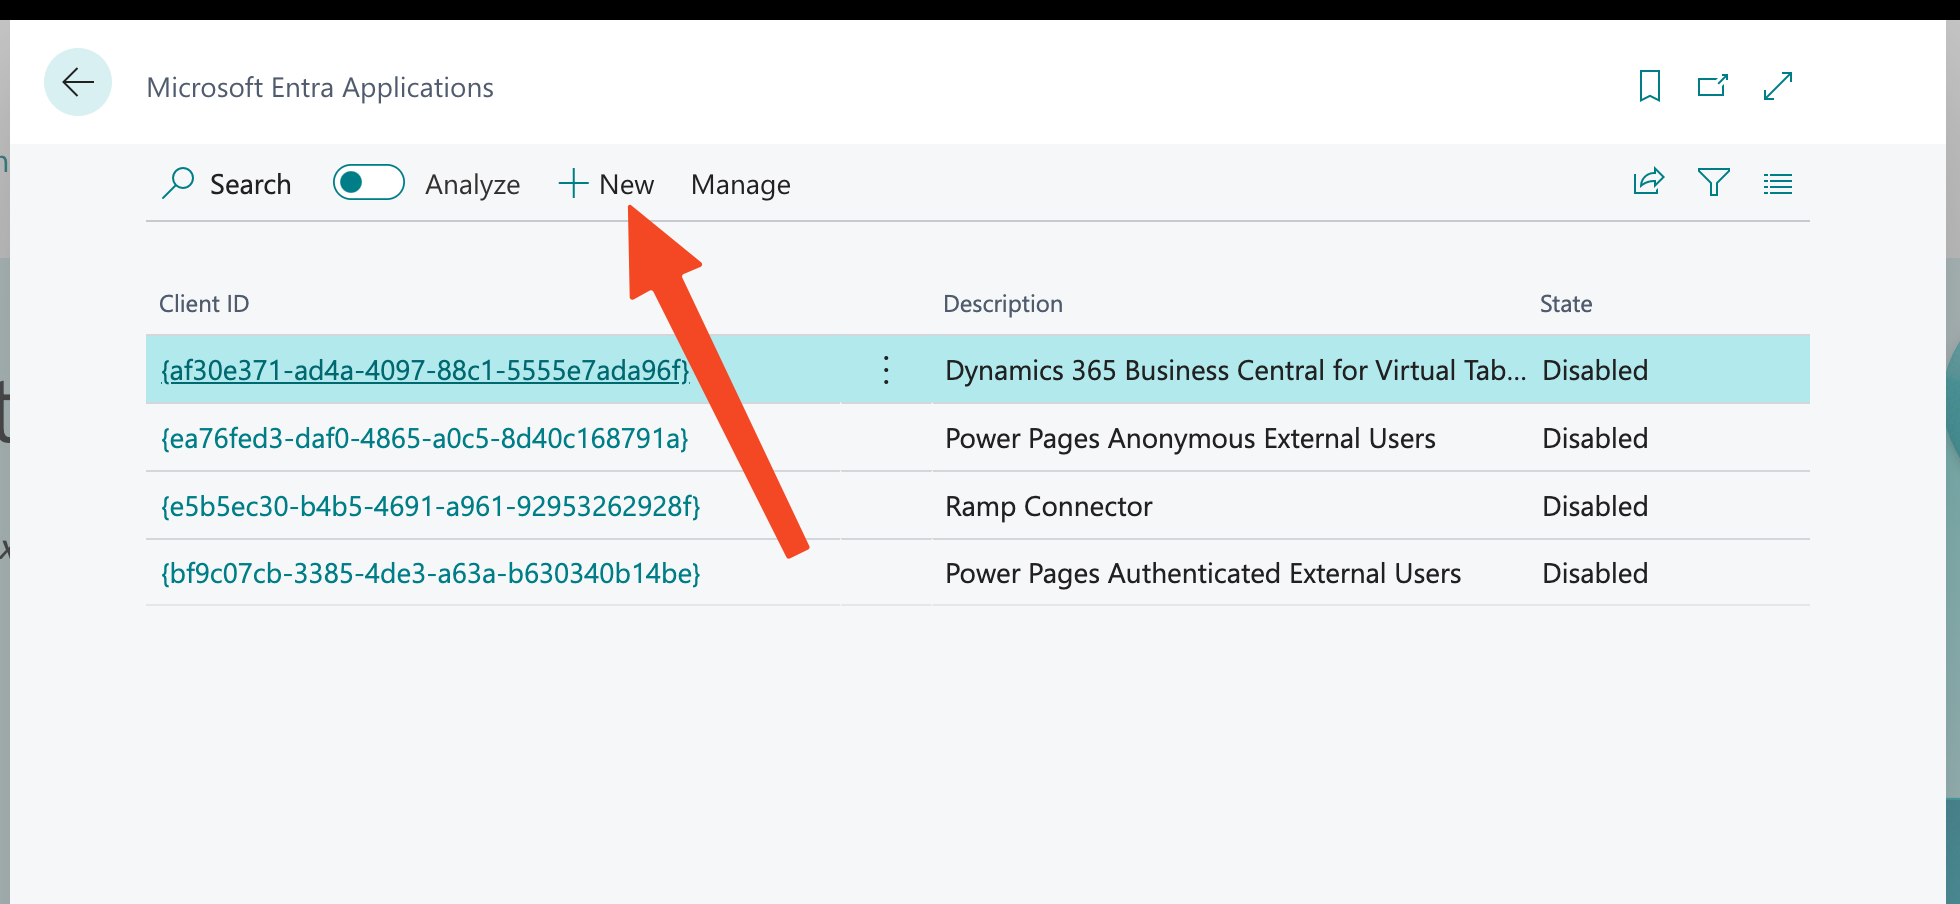
Task: Bookmark this page with the bookmark icon
Action: (x=1650, y=86)
